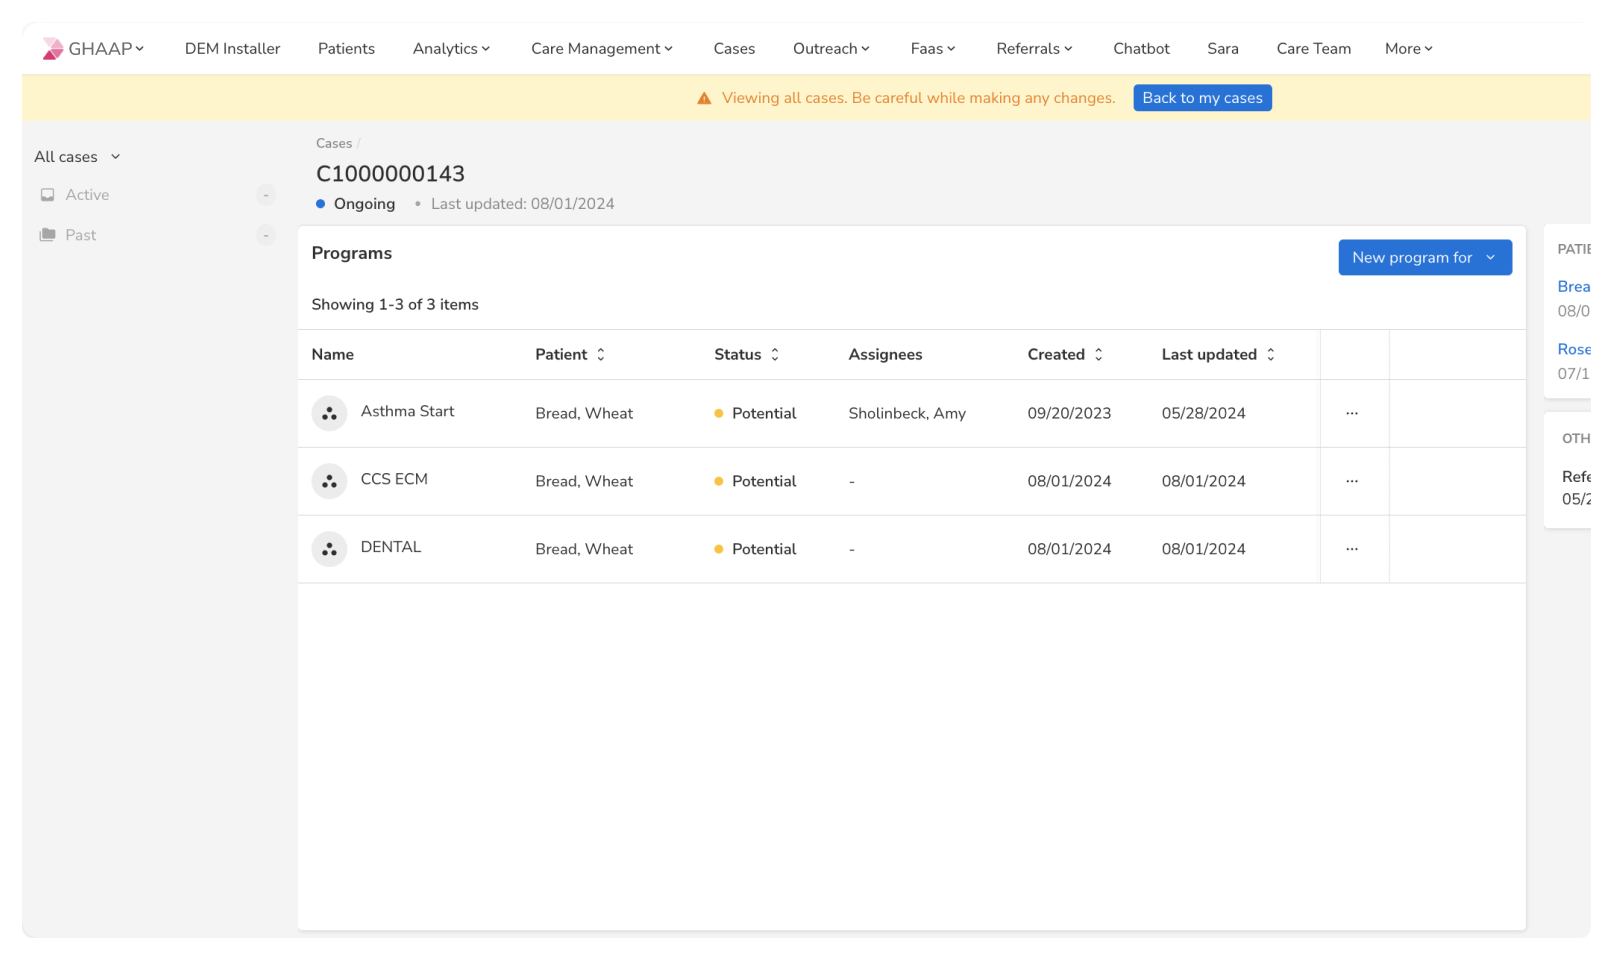
Task: Open the Care Team page
Action: click(x=1314, y=49)
